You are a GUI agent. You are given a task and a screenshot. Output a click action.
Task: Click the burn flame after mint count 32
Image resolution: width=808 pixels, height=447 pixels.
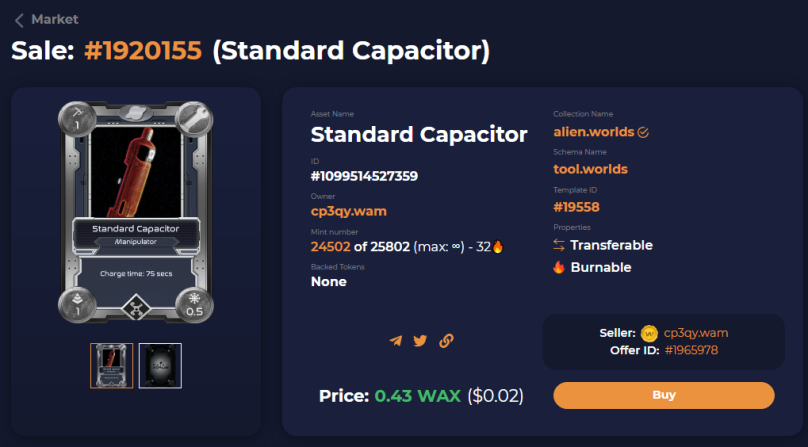click(498, 247)
